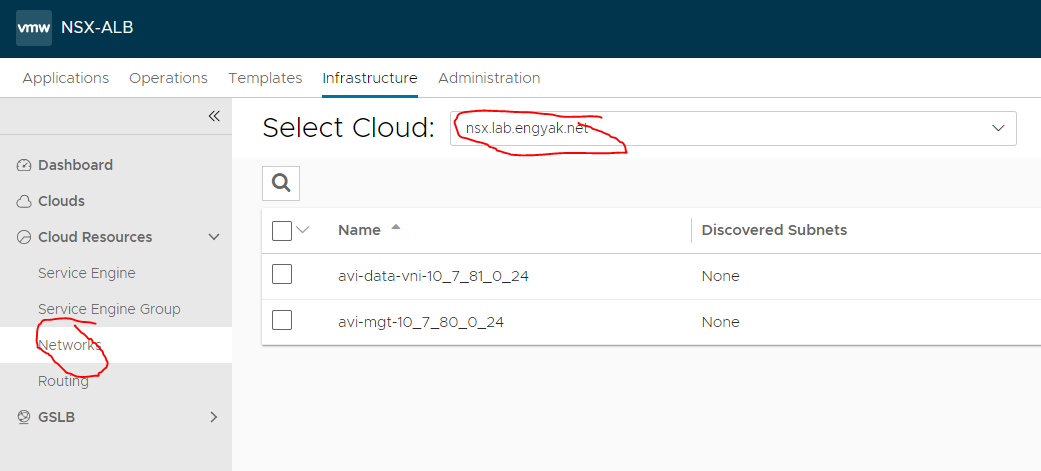Tick the avi-mgt-10_7_80_0_24 checkbox

coord(282,320)
